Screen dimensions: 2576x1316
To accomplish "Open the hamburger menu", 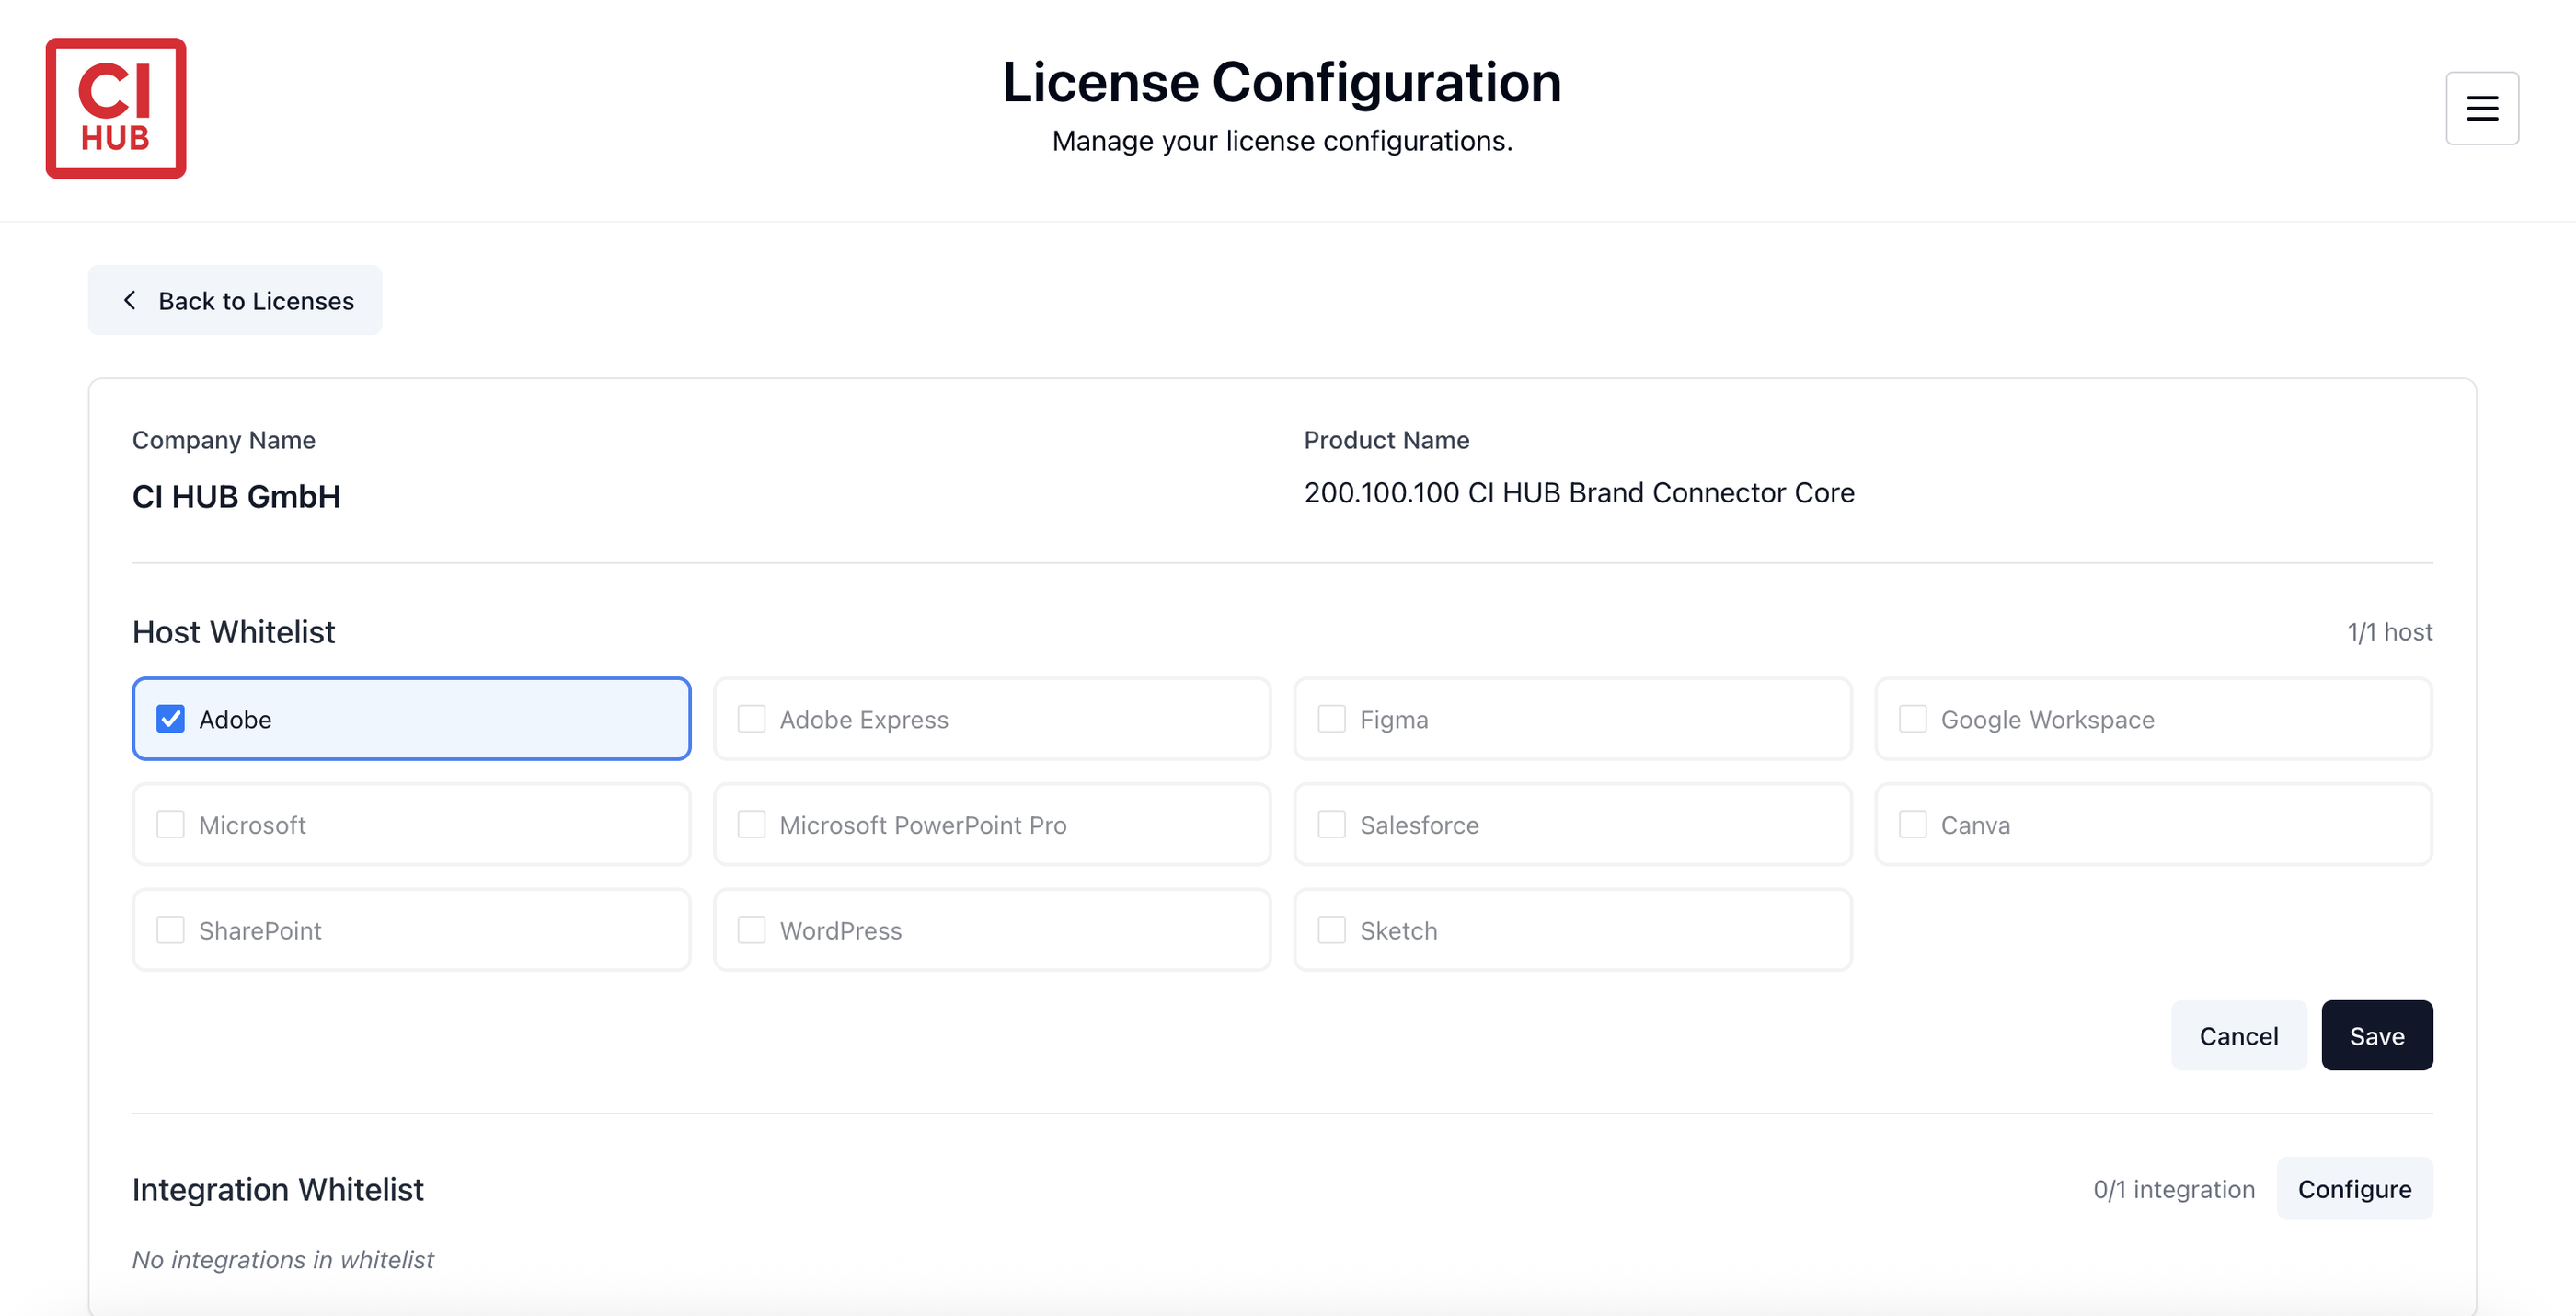I will click(x=2481, y=108).
